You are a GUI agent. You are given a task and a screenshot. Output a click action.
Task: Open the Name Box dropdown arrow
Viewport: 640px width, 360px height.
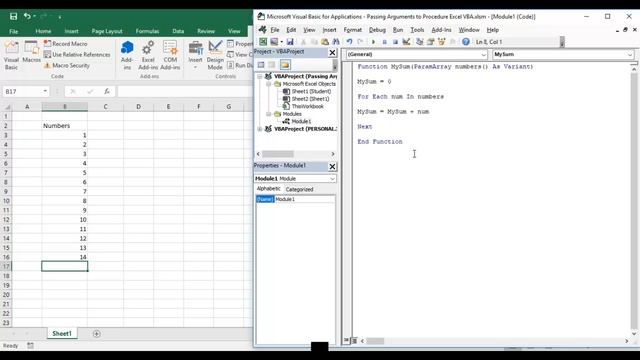coord(45,91)
